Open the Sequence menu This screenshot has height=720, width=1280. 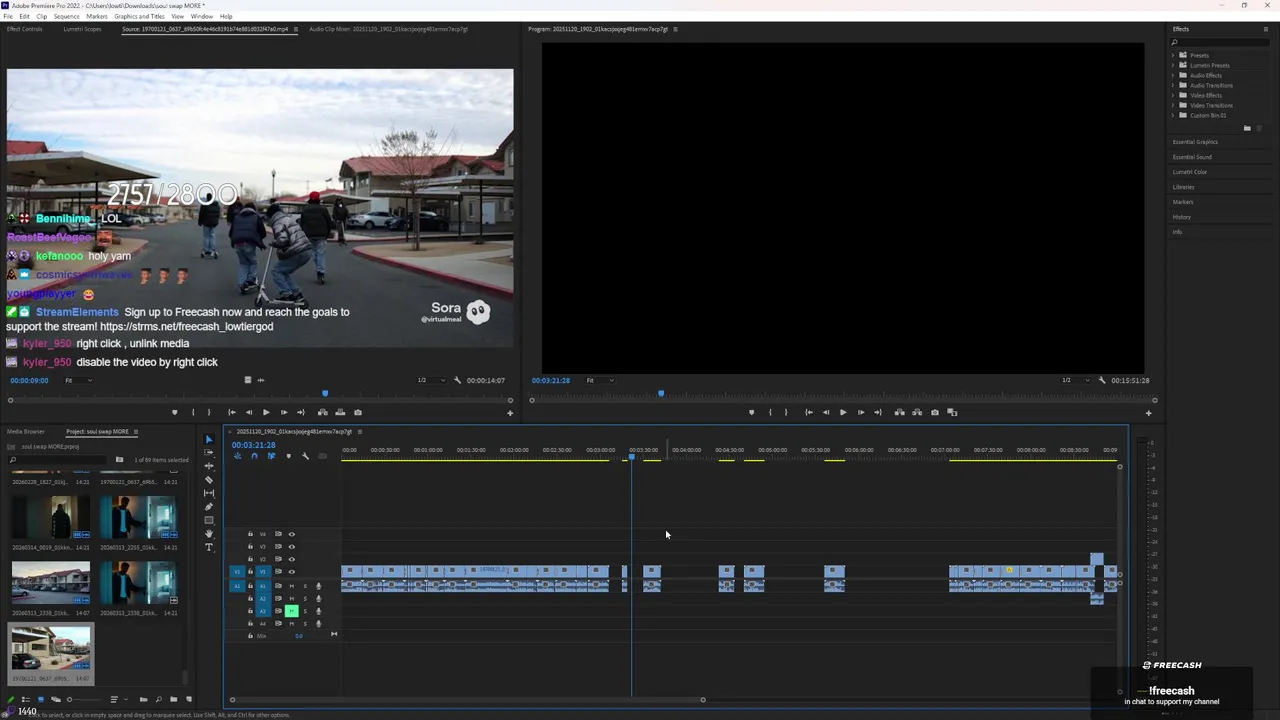[x=66, y=16]
